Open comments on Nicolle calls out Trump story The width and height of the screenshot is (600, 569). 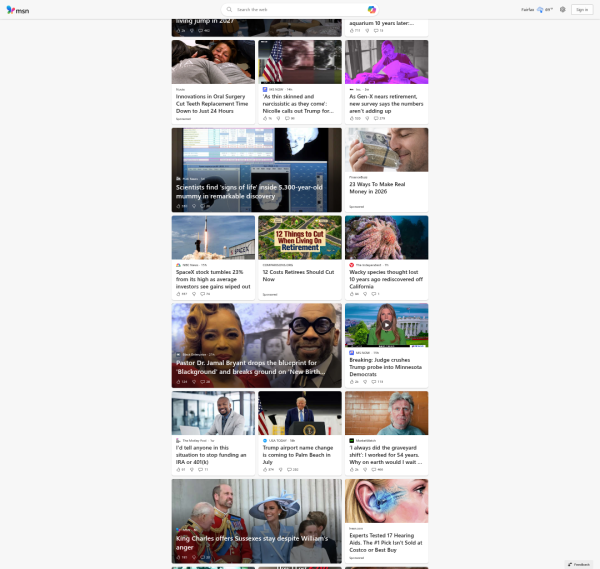pos(290,118)
